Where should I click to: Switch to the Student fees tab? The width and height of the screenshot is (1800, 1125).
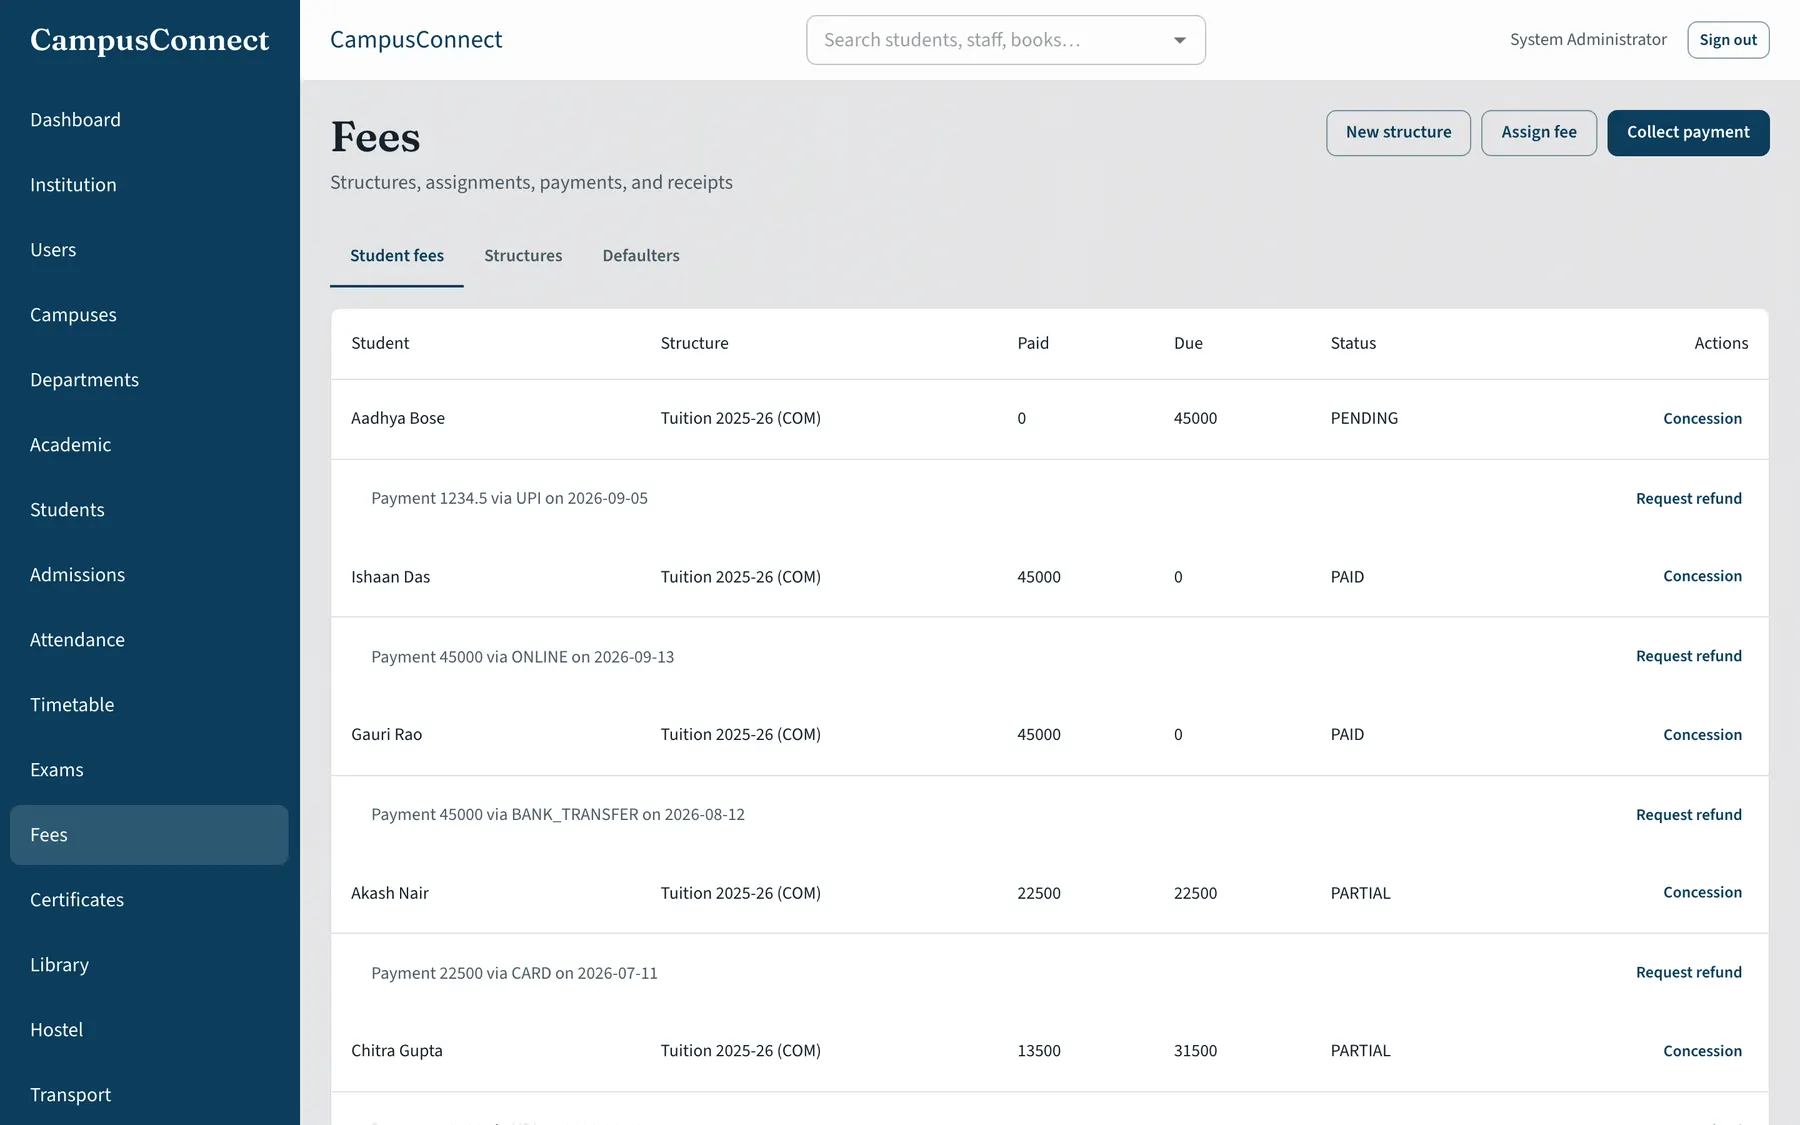point(397,256)
